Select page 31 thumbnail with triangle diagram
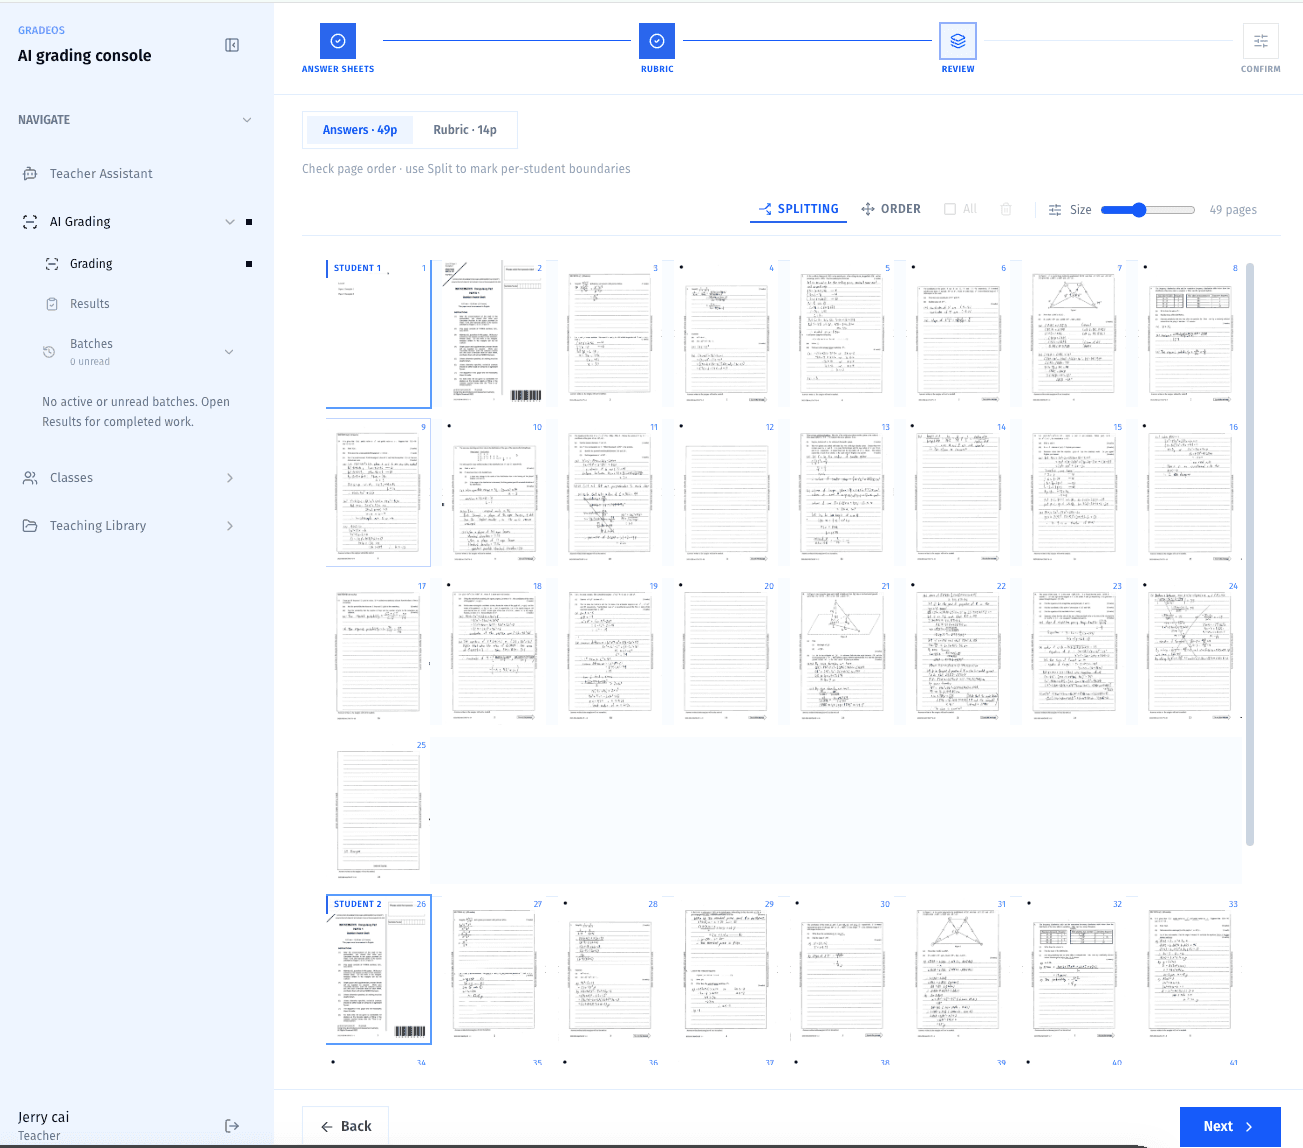 [958, 970]
